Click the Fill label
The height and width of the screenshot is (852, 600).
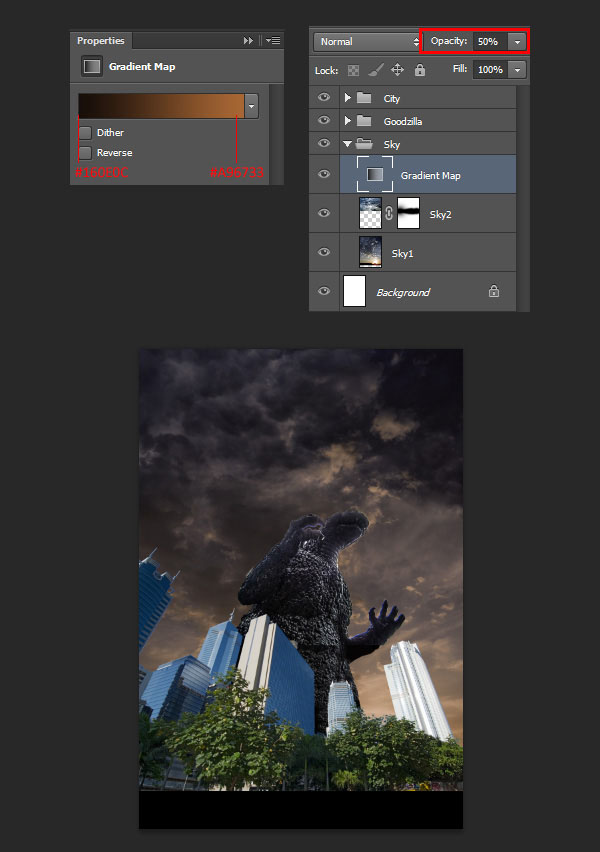[x=460, y=68]
